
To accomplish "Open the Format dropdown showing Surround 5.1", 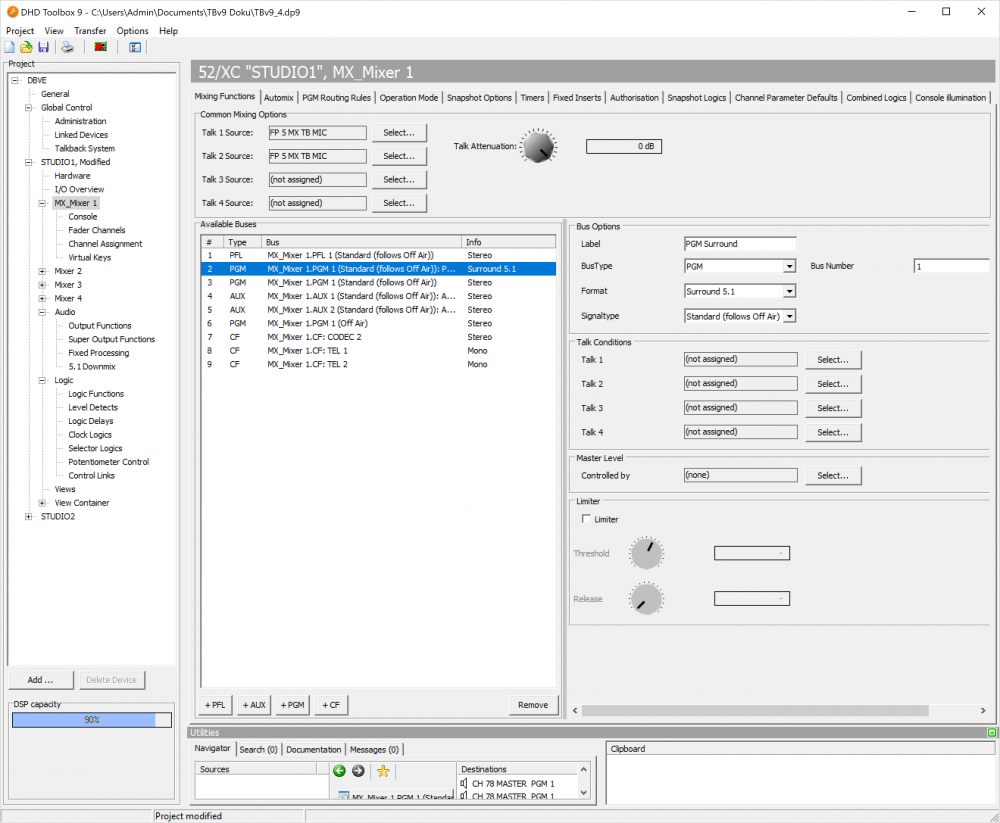I will (789, 290).
